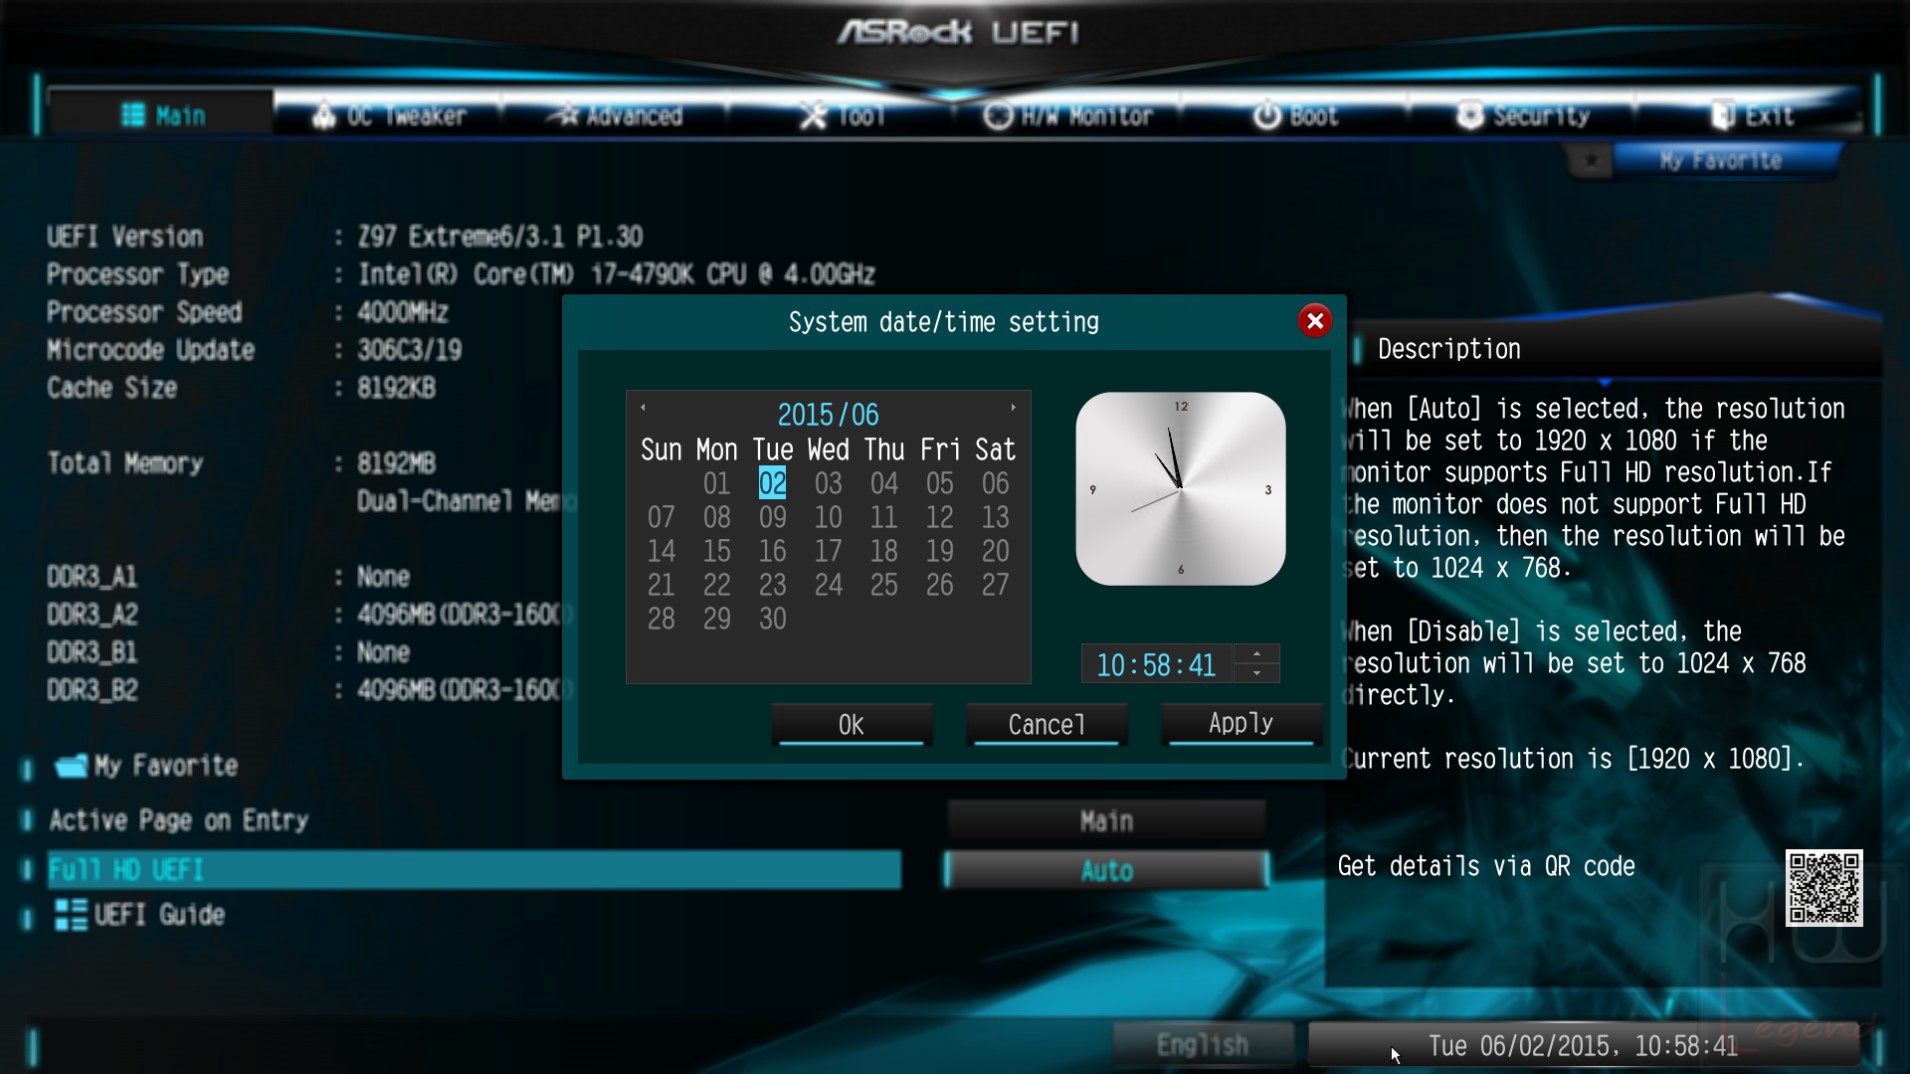Increase time with the up stepper arrow
Screen dimensions: 1910x1074
tap(1257, 655)
